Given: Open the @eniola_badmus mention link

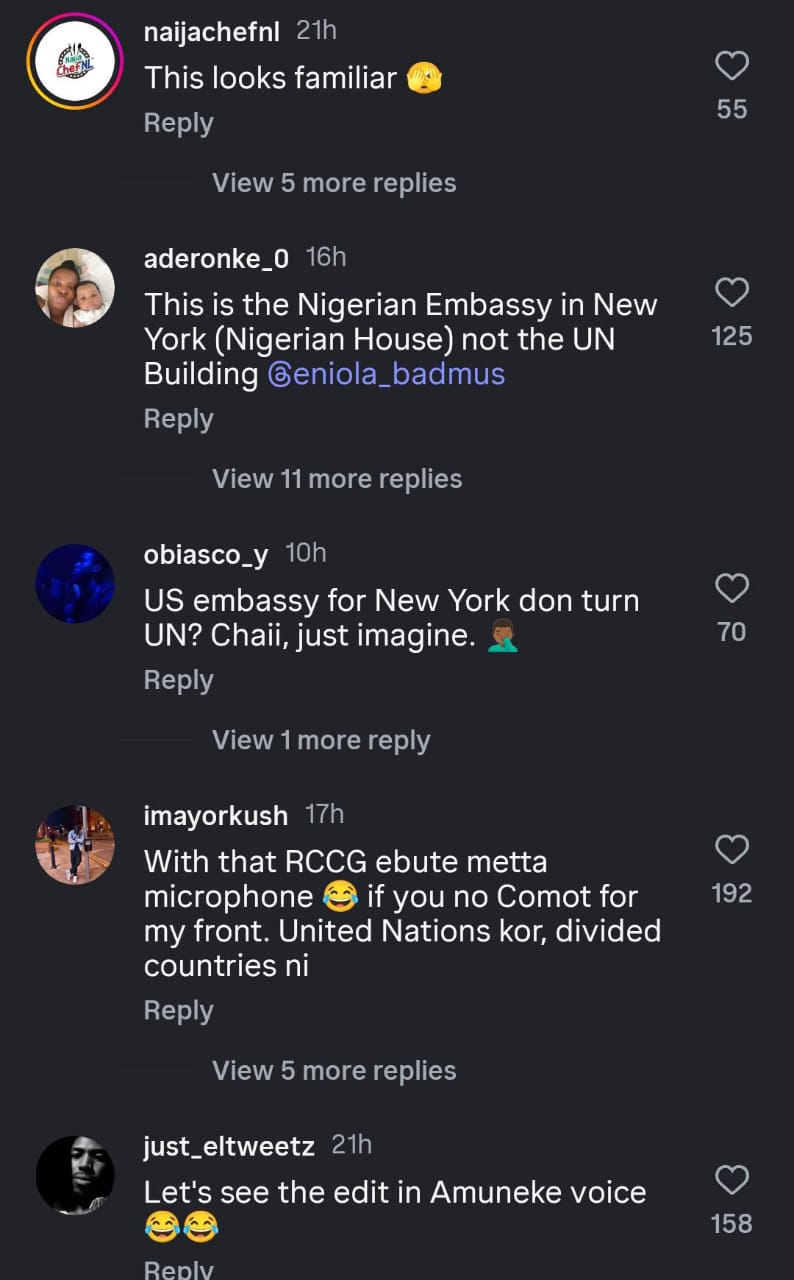Looking at the screenshot, I should 386,374.
